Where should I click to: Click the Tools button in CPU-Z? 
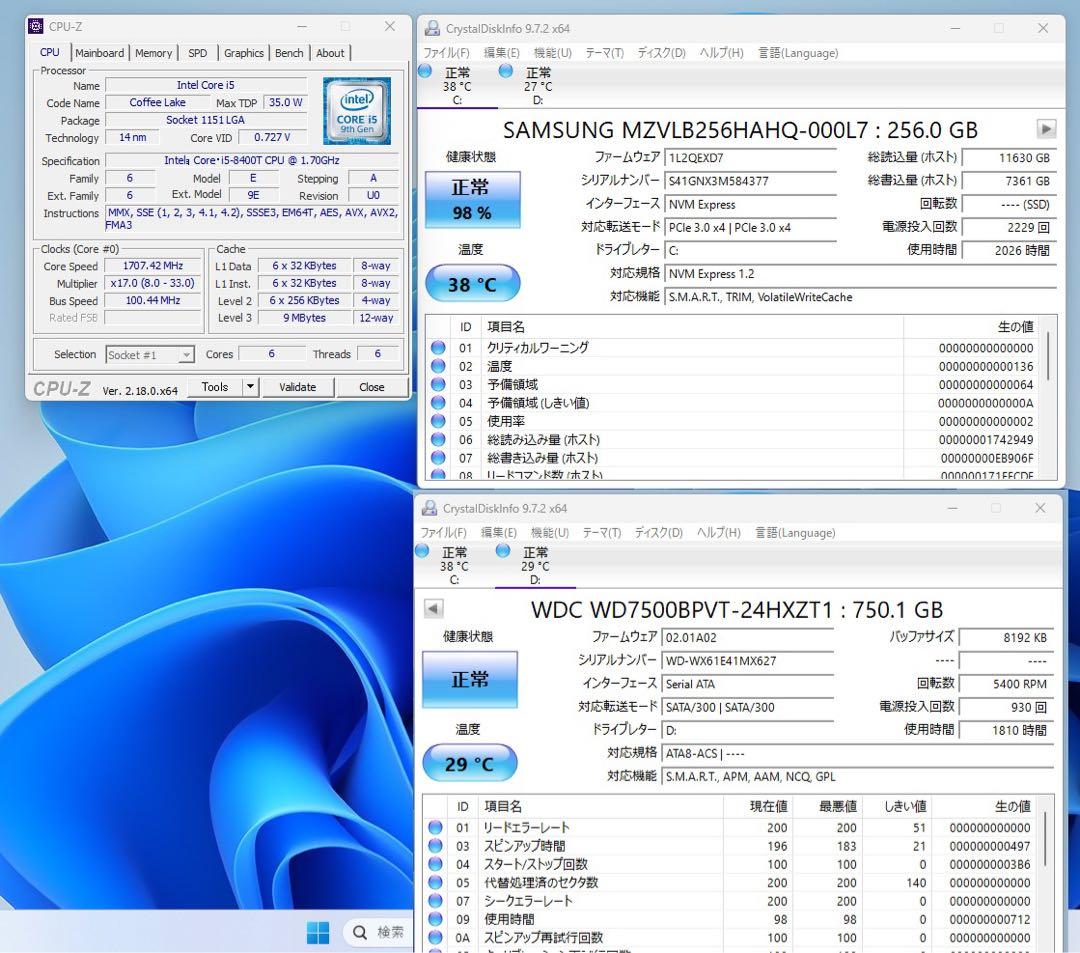pyautogui.click(x=215, y=387)
